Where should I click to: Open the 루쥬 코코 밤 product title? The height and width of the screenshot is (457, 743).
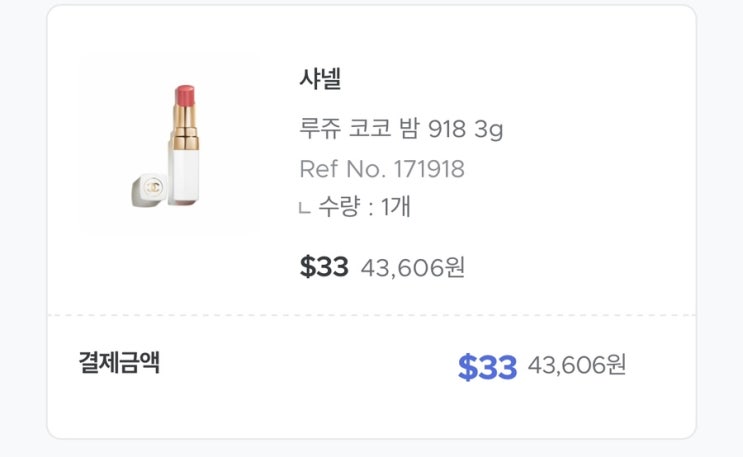pos(360,129)
